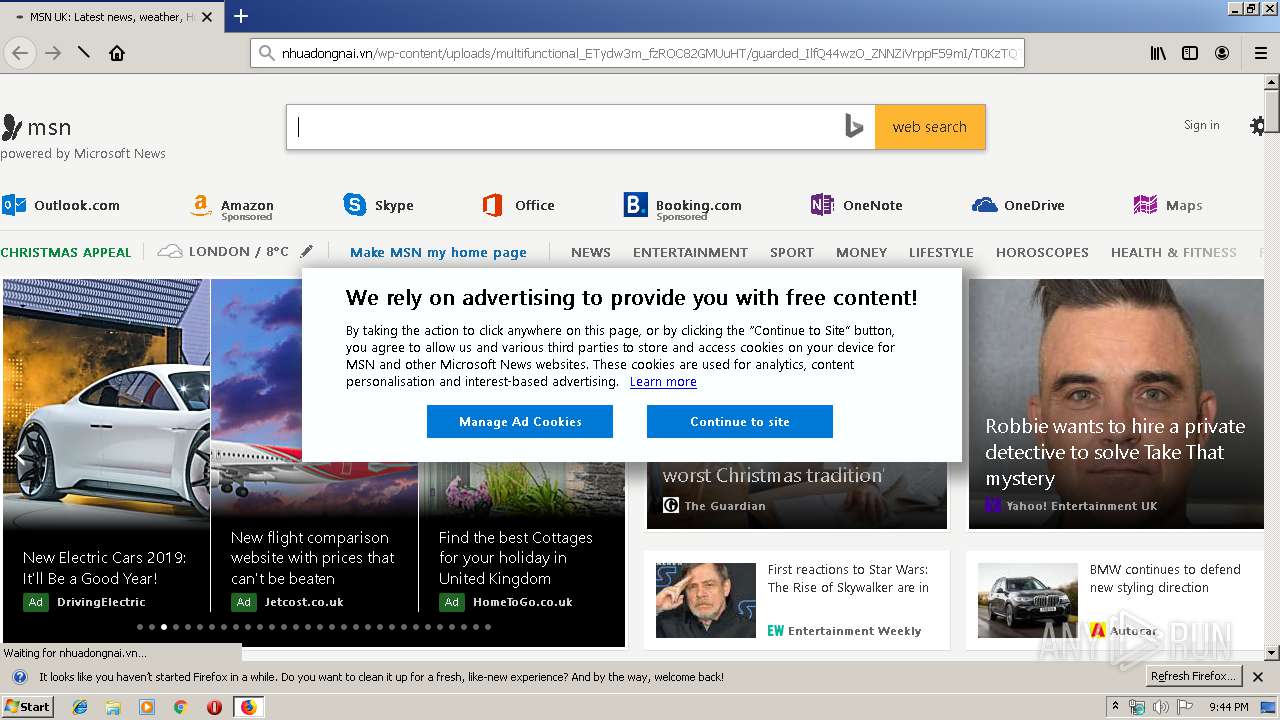
Task: Stop loading the page
Action: (x=84, y=53)
